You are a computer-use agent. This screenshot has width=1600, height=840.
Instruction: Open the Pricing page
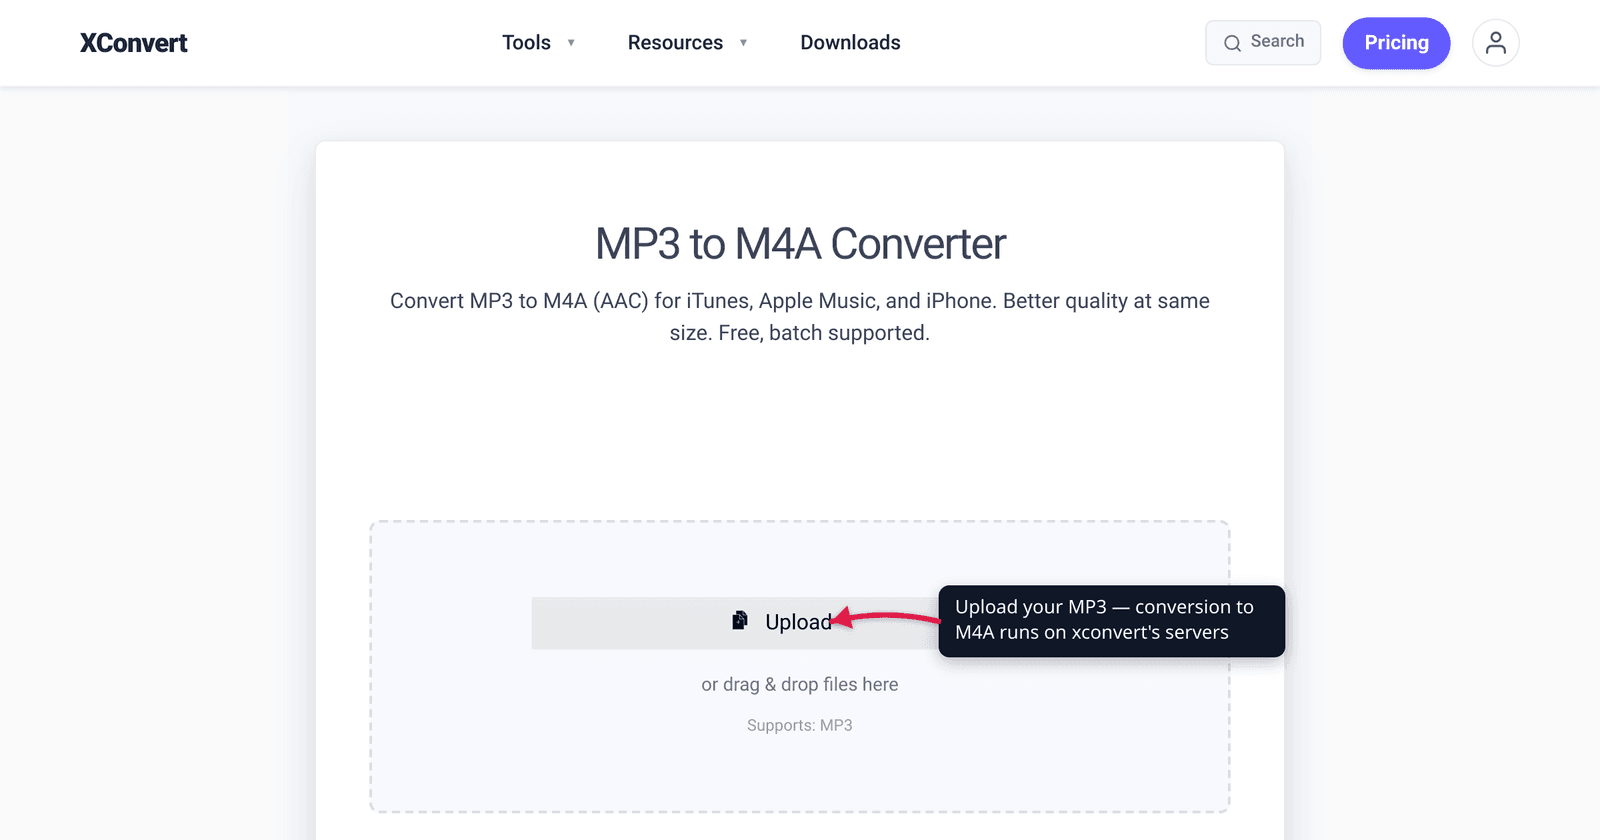tap(1396, 43)
